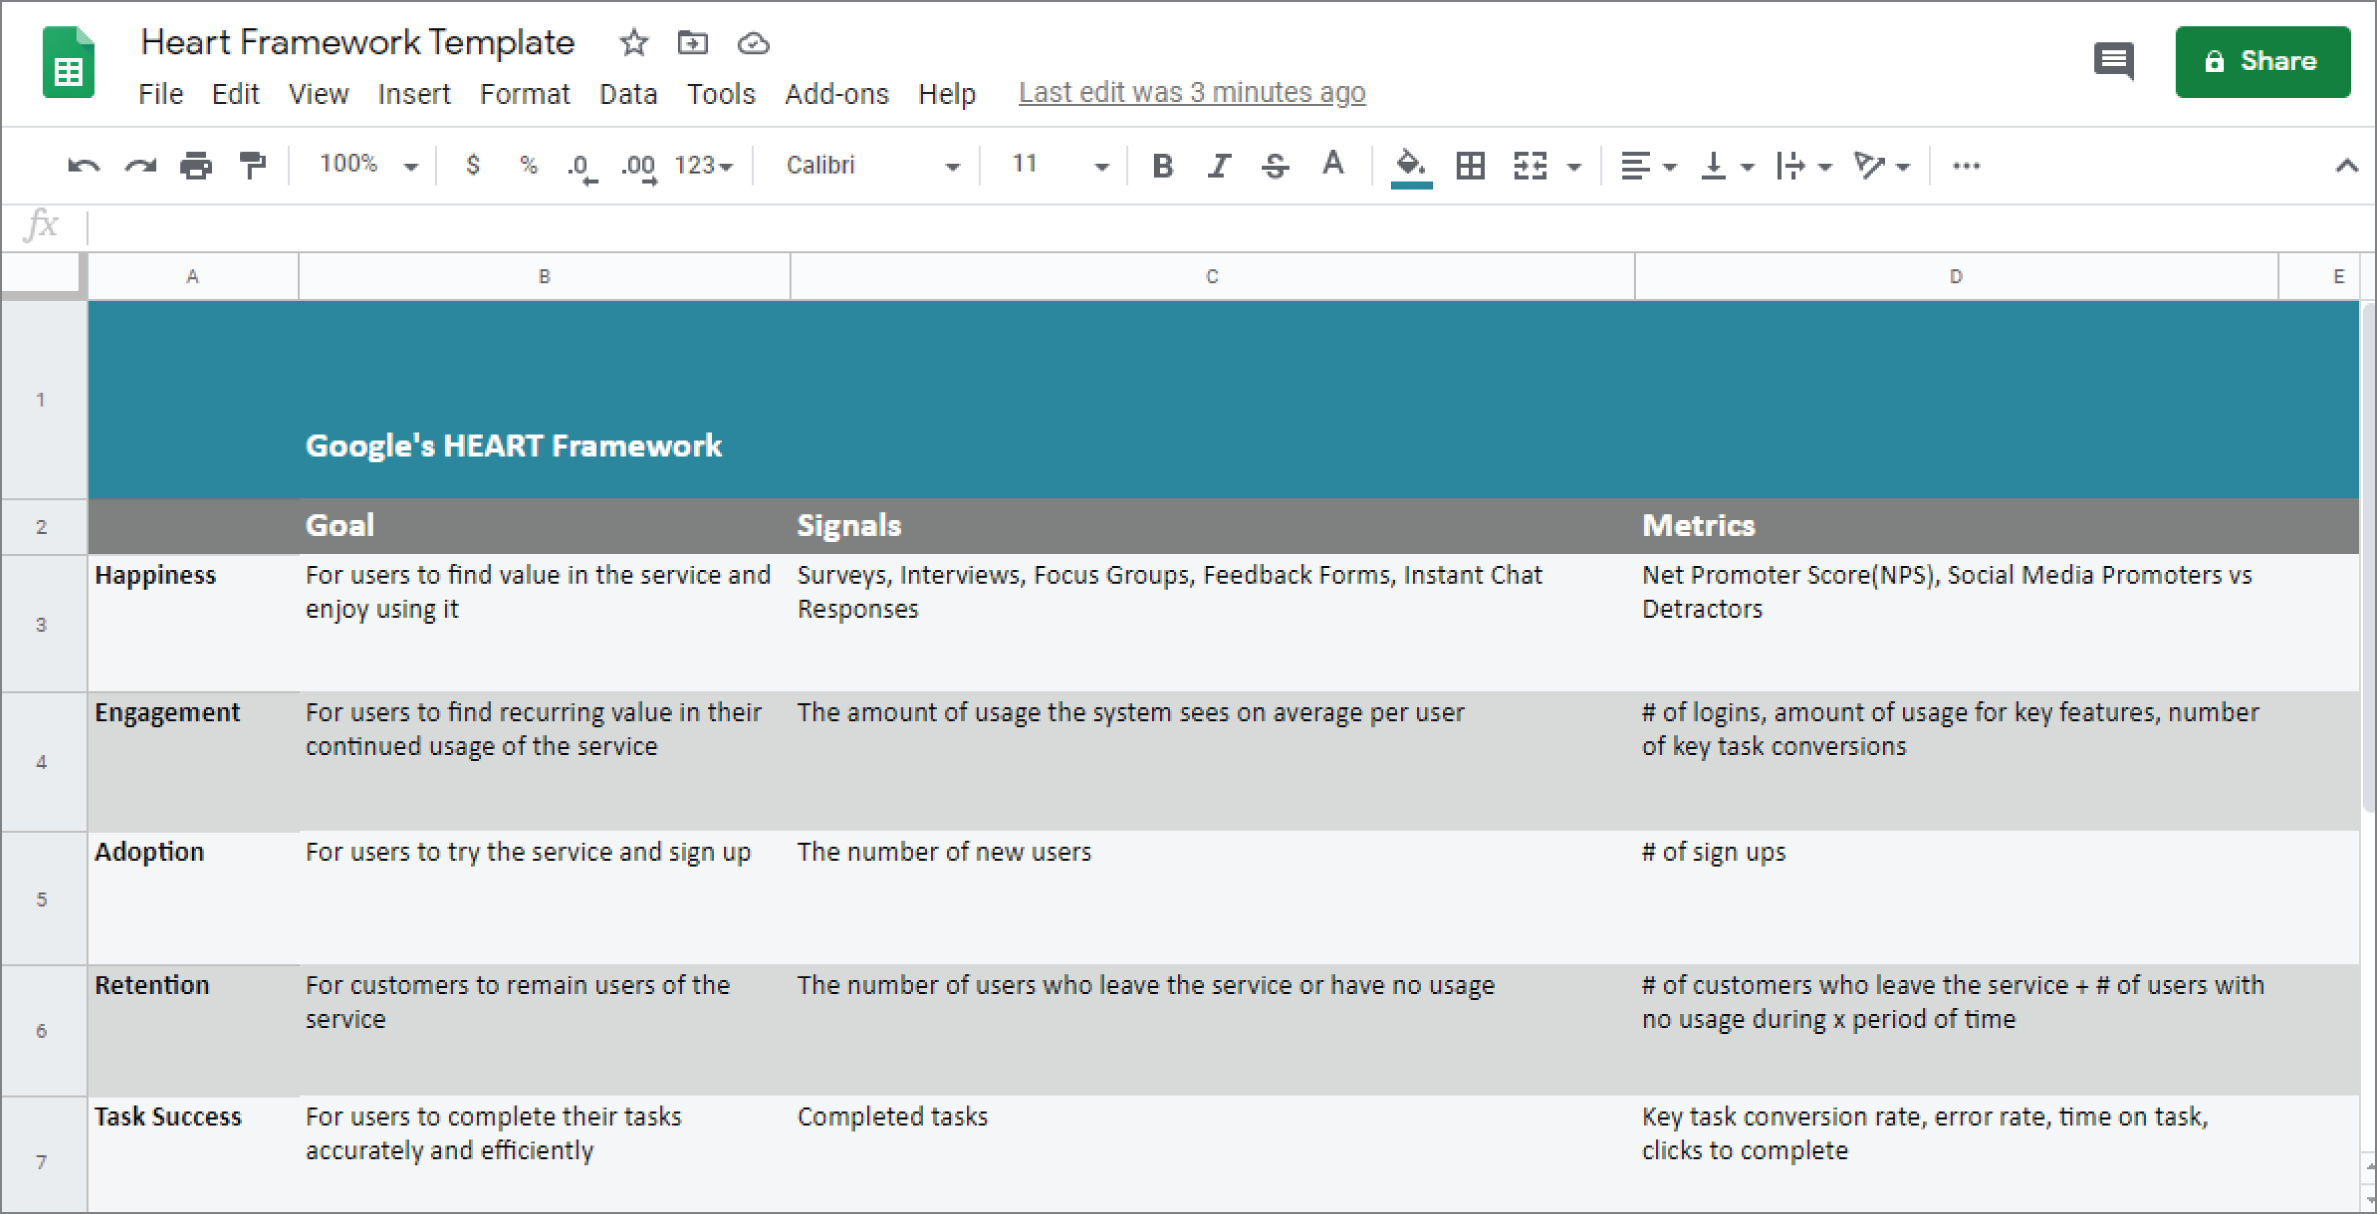
Task: Click the text color A icon
Action: pyautogui.click(x=1333, y=165)
